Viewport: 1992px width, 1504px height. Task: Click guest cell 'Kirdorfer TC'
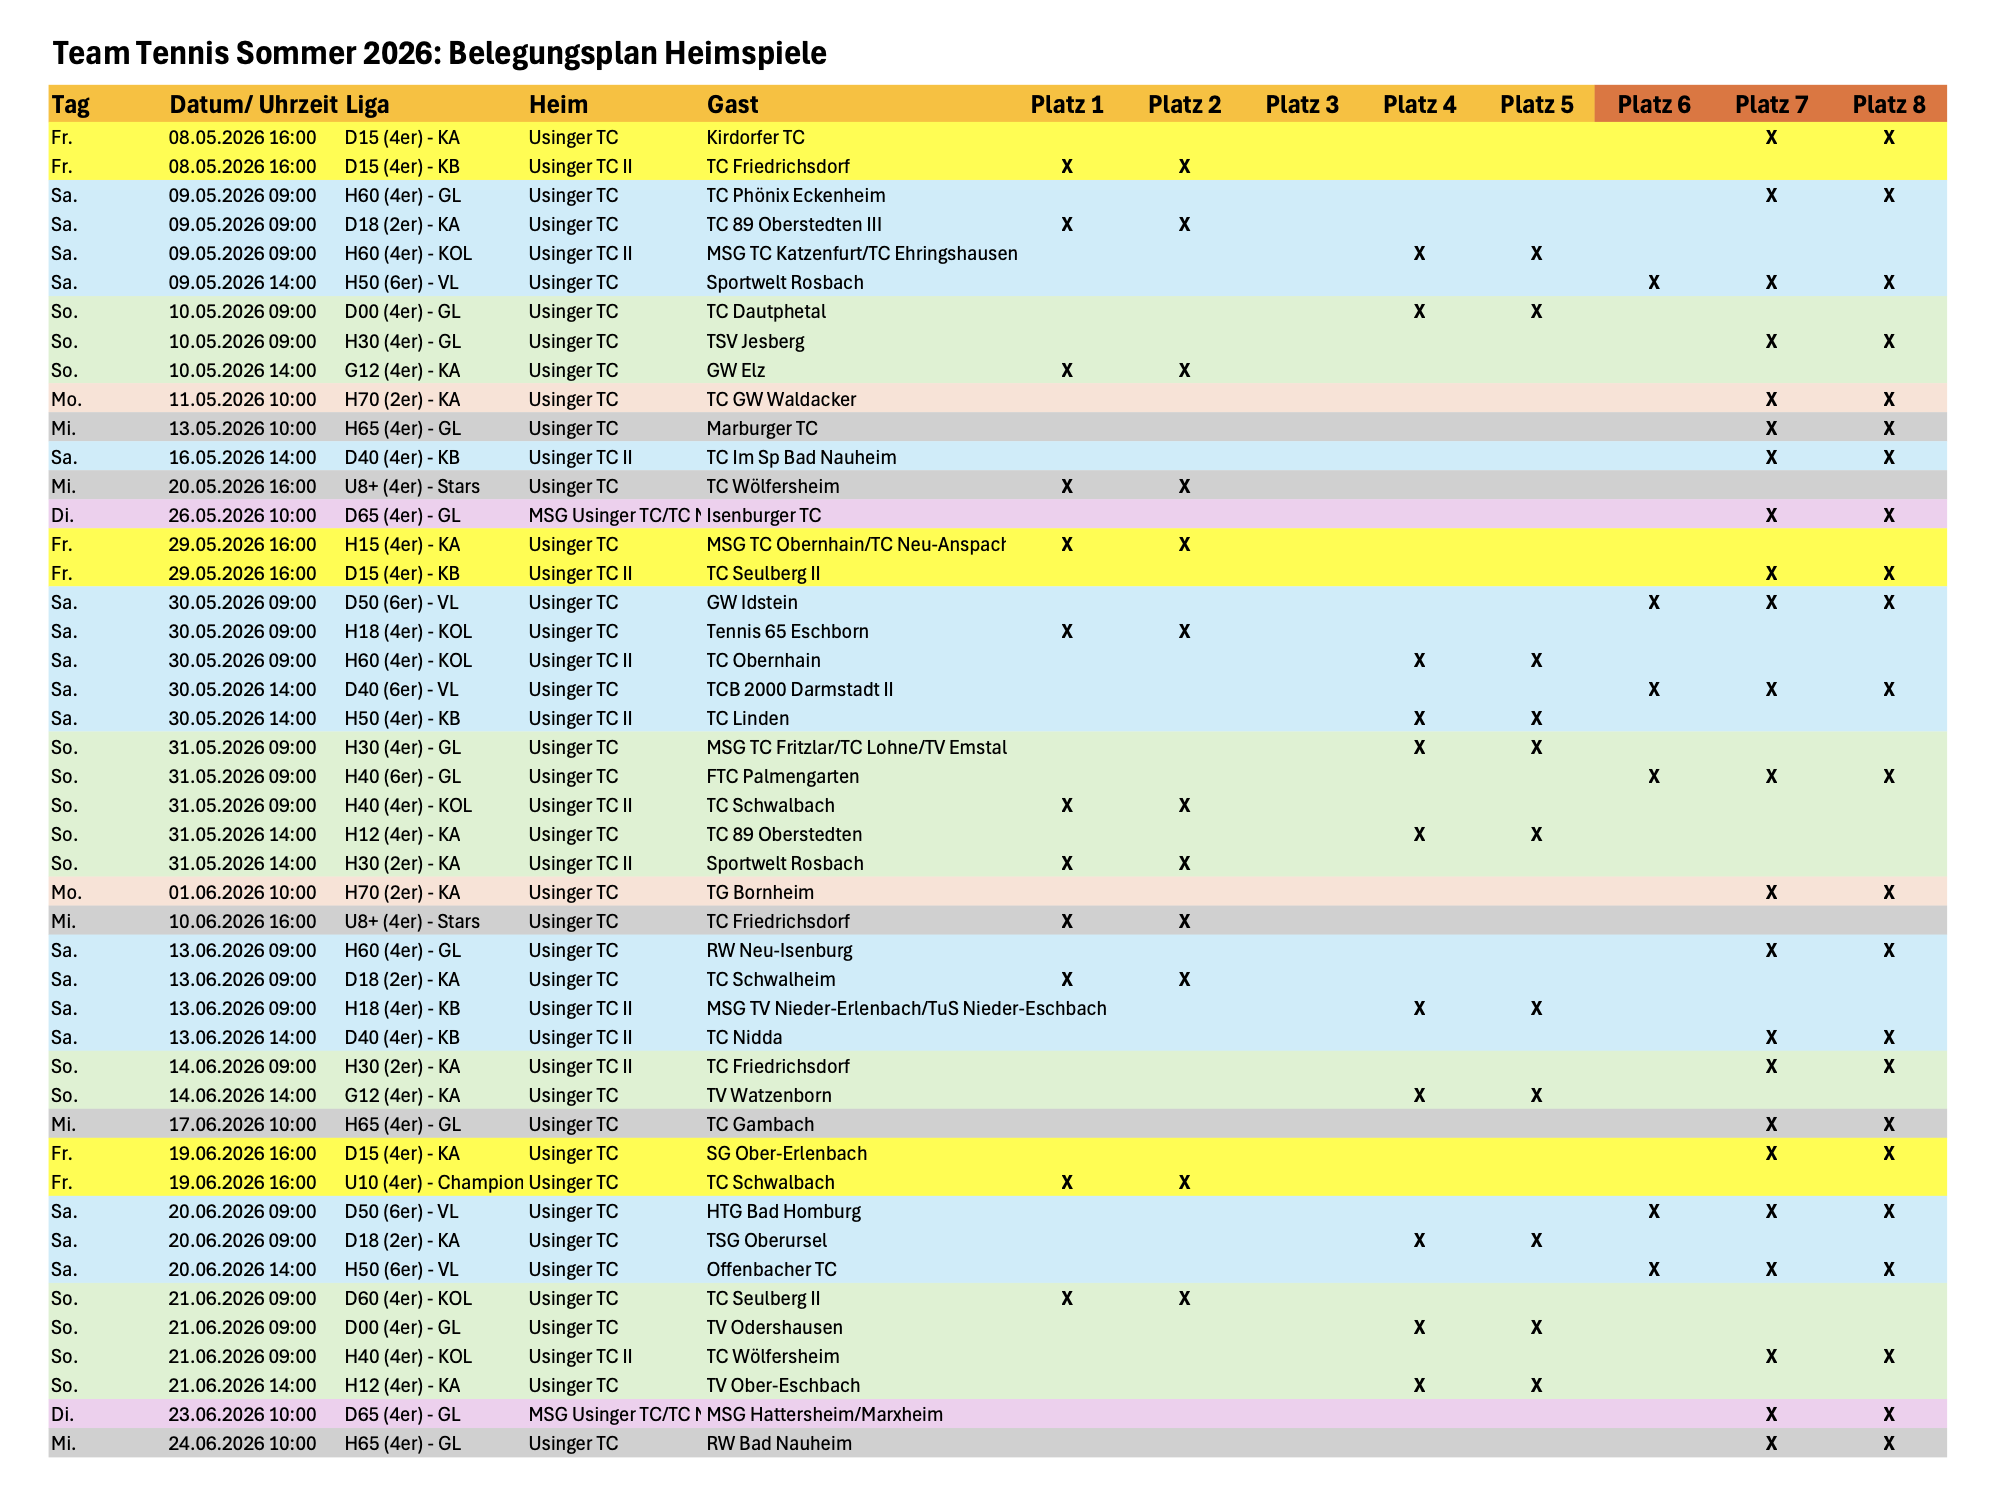pyautogui.click(x=755, y=137)
